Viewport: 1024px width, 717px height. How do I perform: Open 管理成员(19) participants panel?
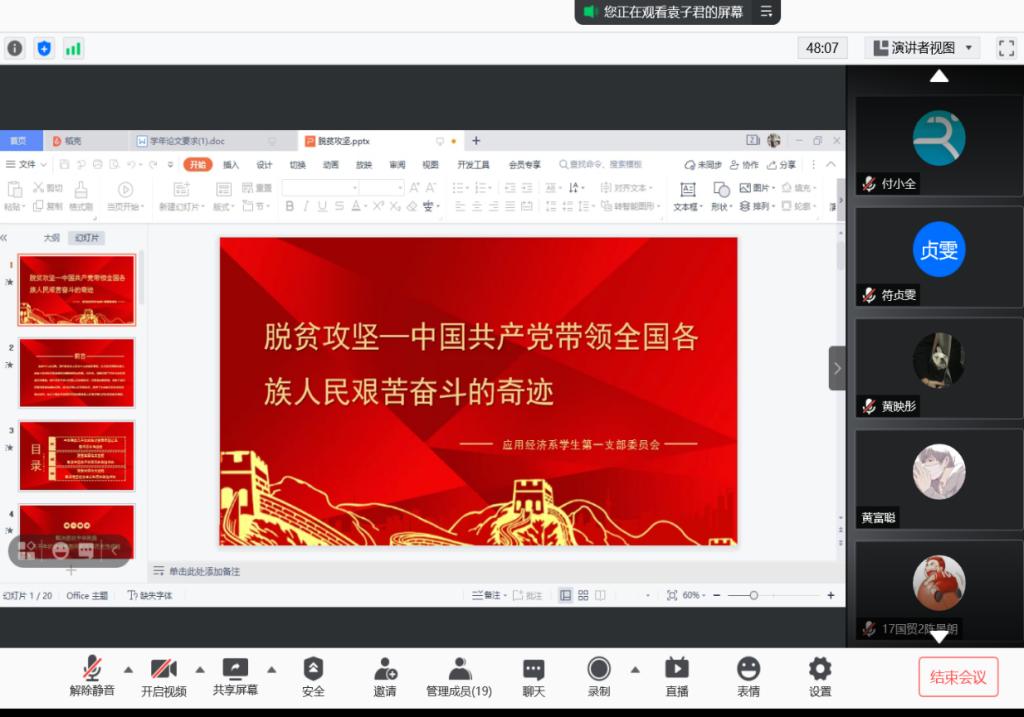point(459,669)
